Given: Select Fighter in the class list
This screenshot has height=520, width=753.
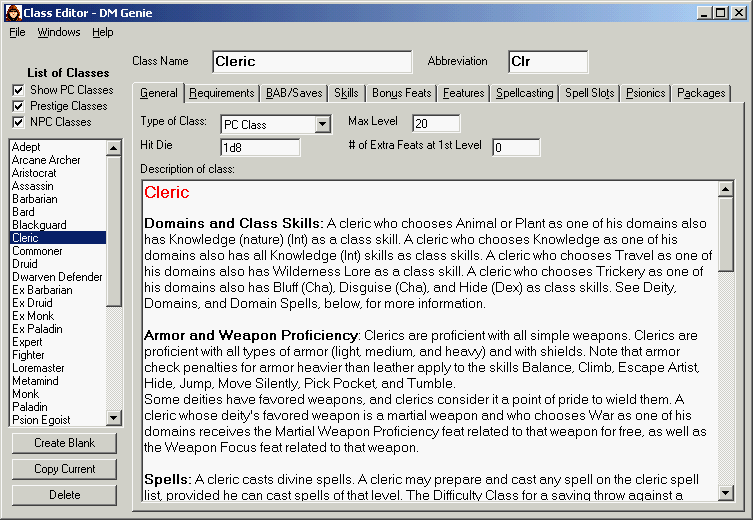Looking at the screenshot, I should click(x=58, y=354).
